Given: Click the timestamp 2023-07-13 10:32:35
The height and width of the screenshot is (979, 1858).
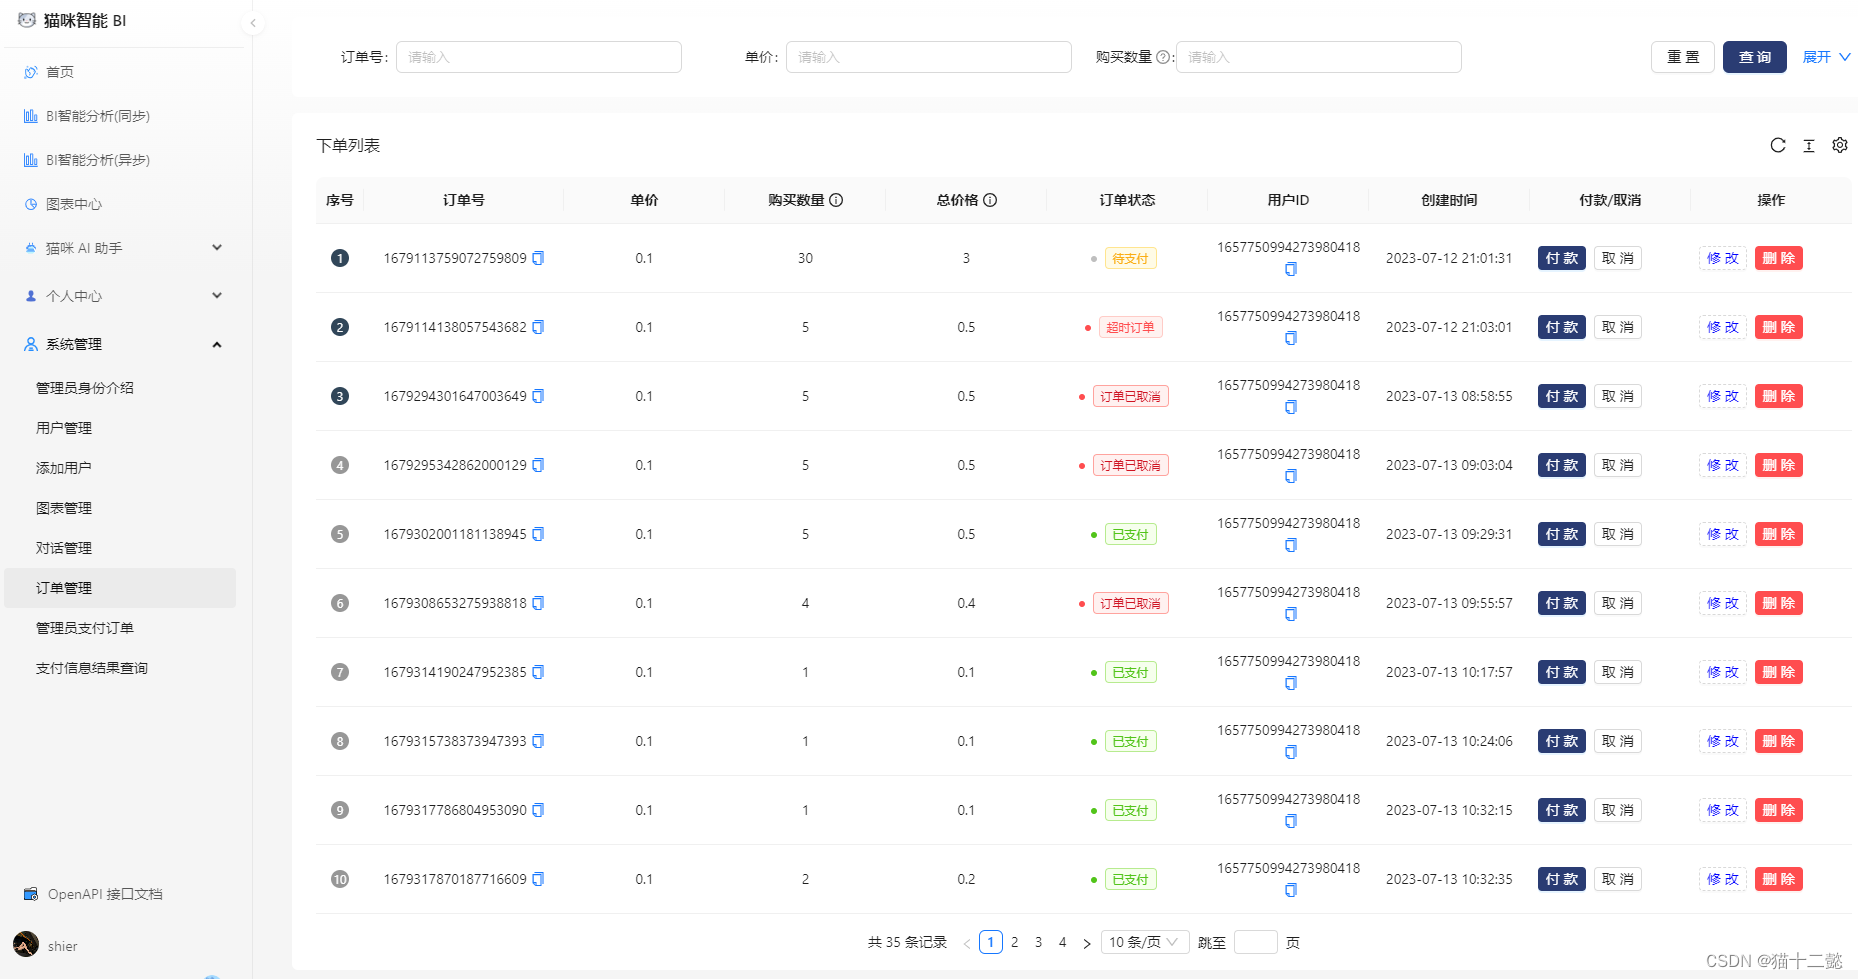Looking at the screenshot, I should (x=1449, y=879).
